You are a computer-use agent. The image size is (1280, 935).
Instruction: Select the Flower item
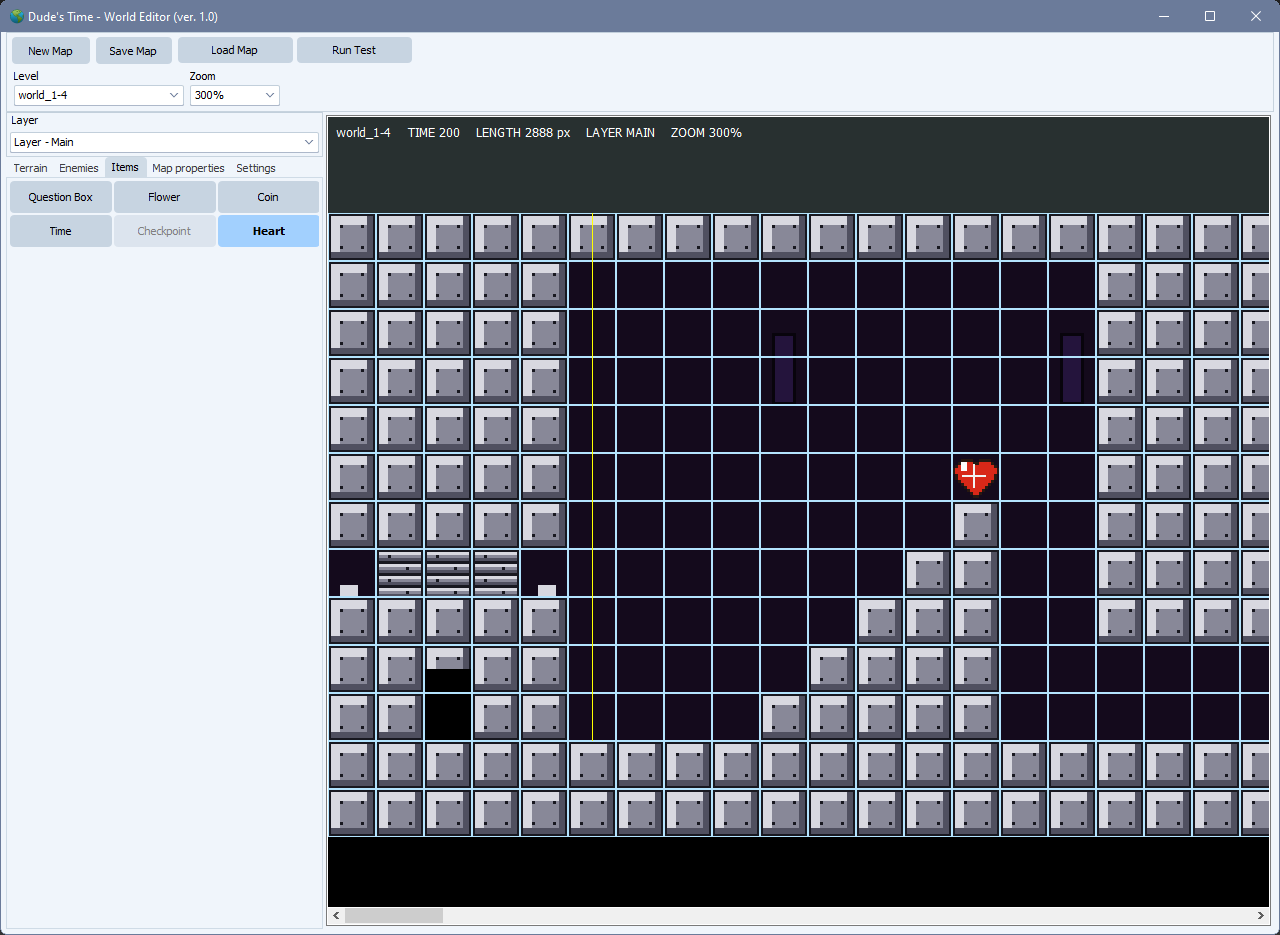tap(165, 197)
